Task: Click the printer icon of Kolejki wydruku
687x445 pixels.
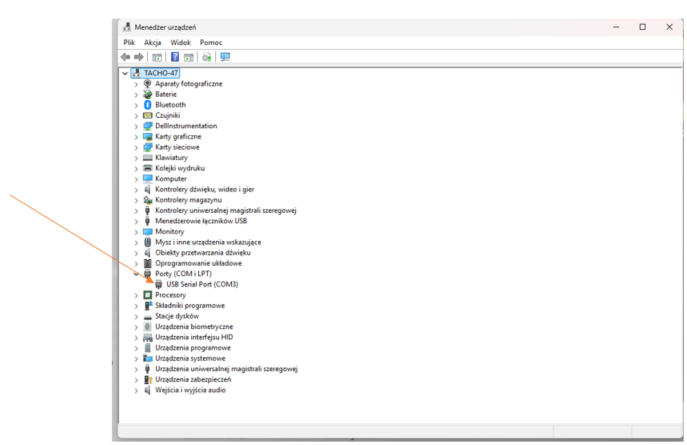Action: [148, 168]
